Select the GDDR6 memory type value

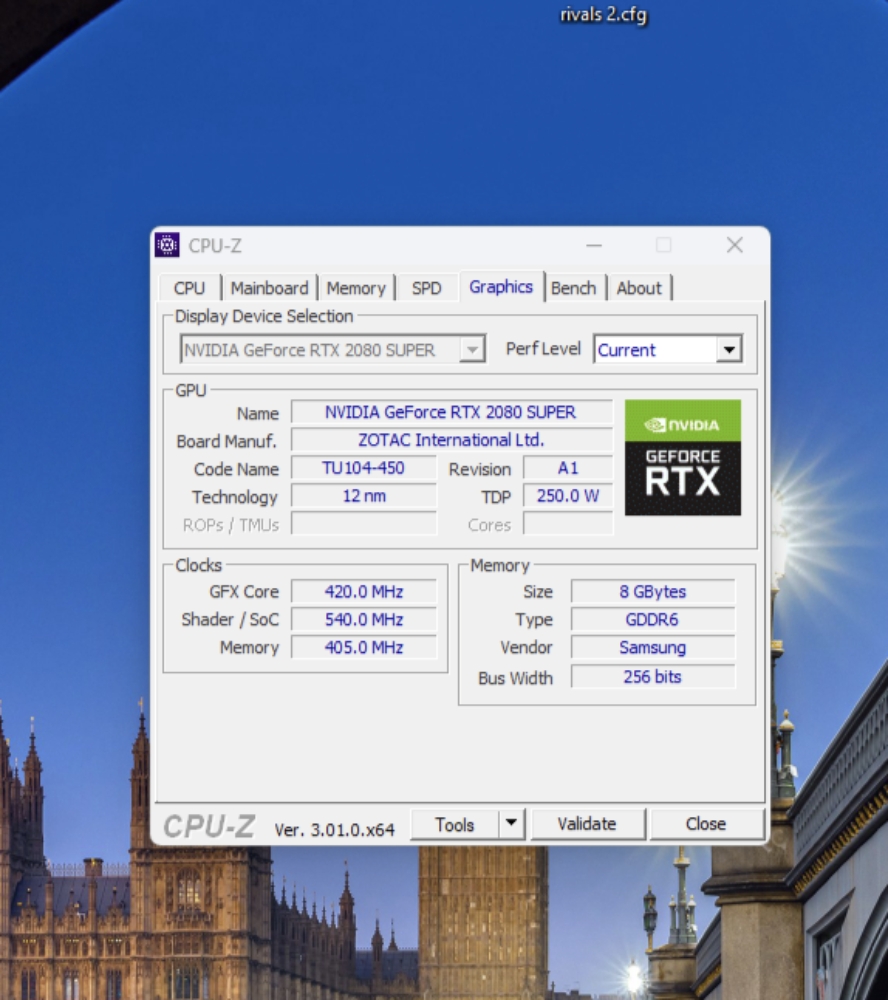653,619
